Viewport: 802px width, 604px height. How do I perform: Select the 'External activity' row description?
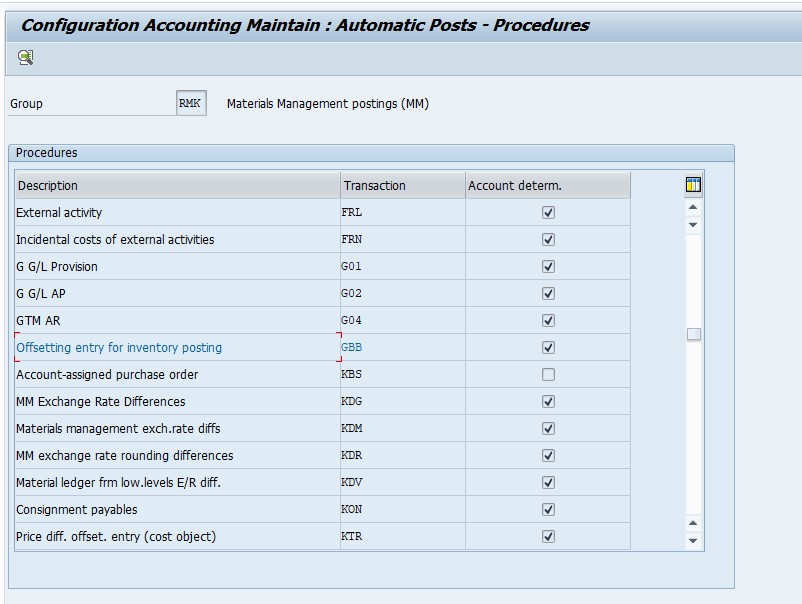[x=177, y=212]
